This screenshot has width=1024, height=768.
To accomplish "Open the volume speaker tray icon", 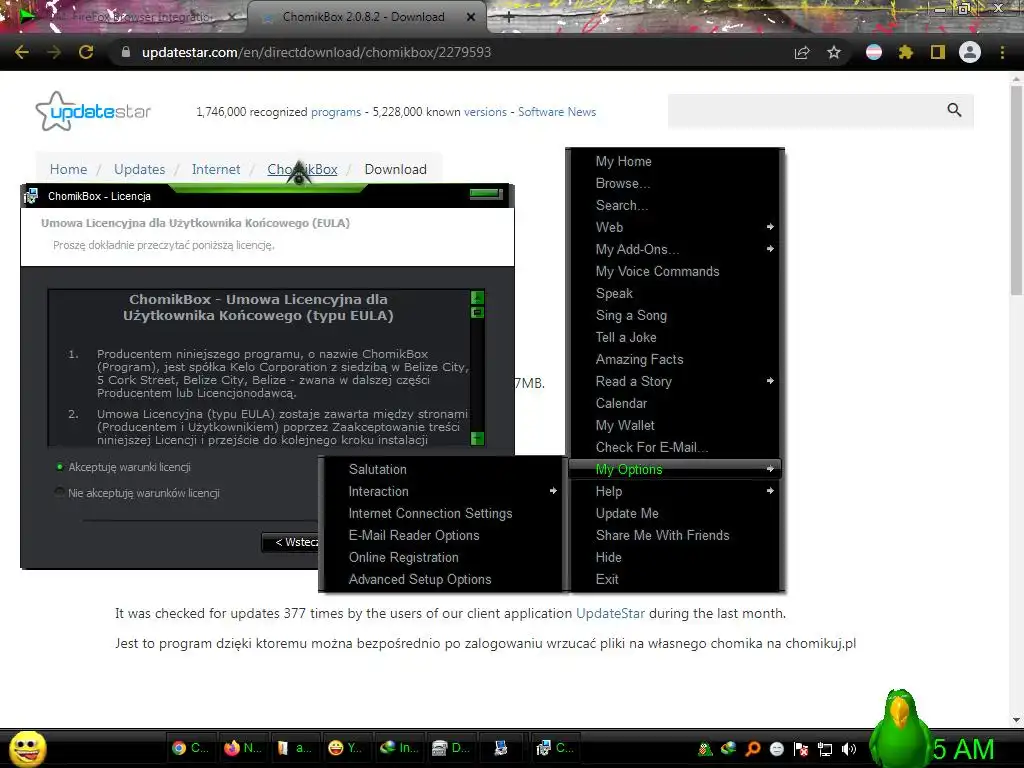I will pos(849,749).
